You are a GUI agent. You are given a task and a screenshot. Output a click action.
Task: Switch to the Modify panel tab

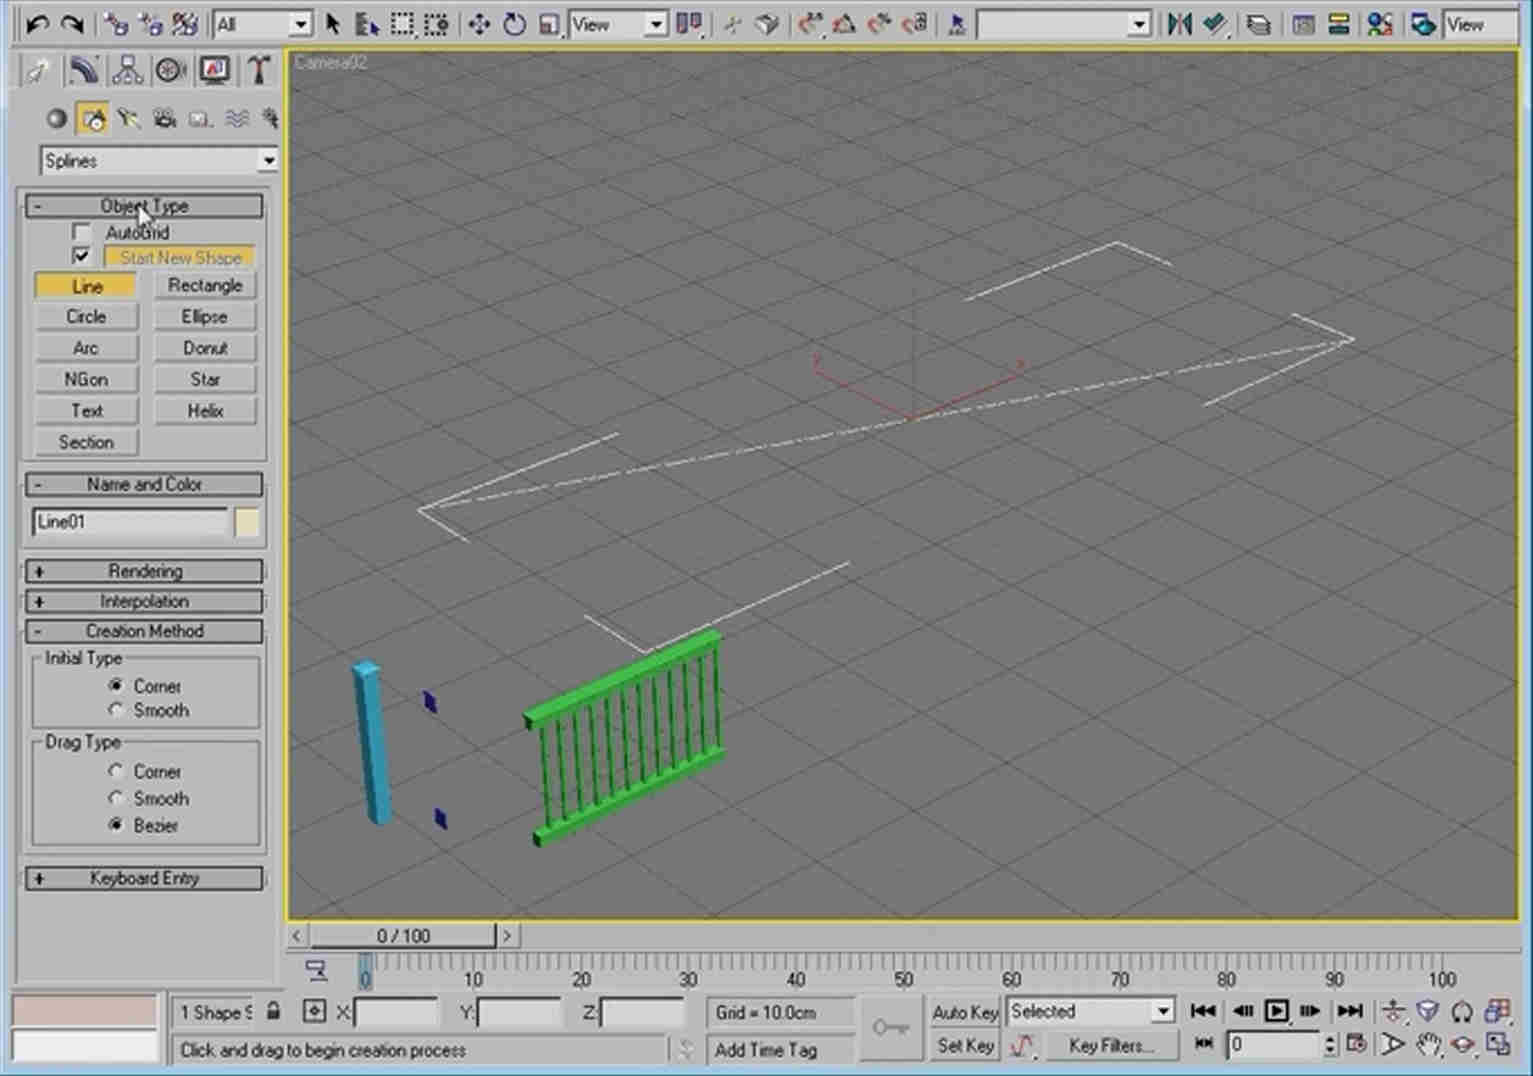point(83,70)
